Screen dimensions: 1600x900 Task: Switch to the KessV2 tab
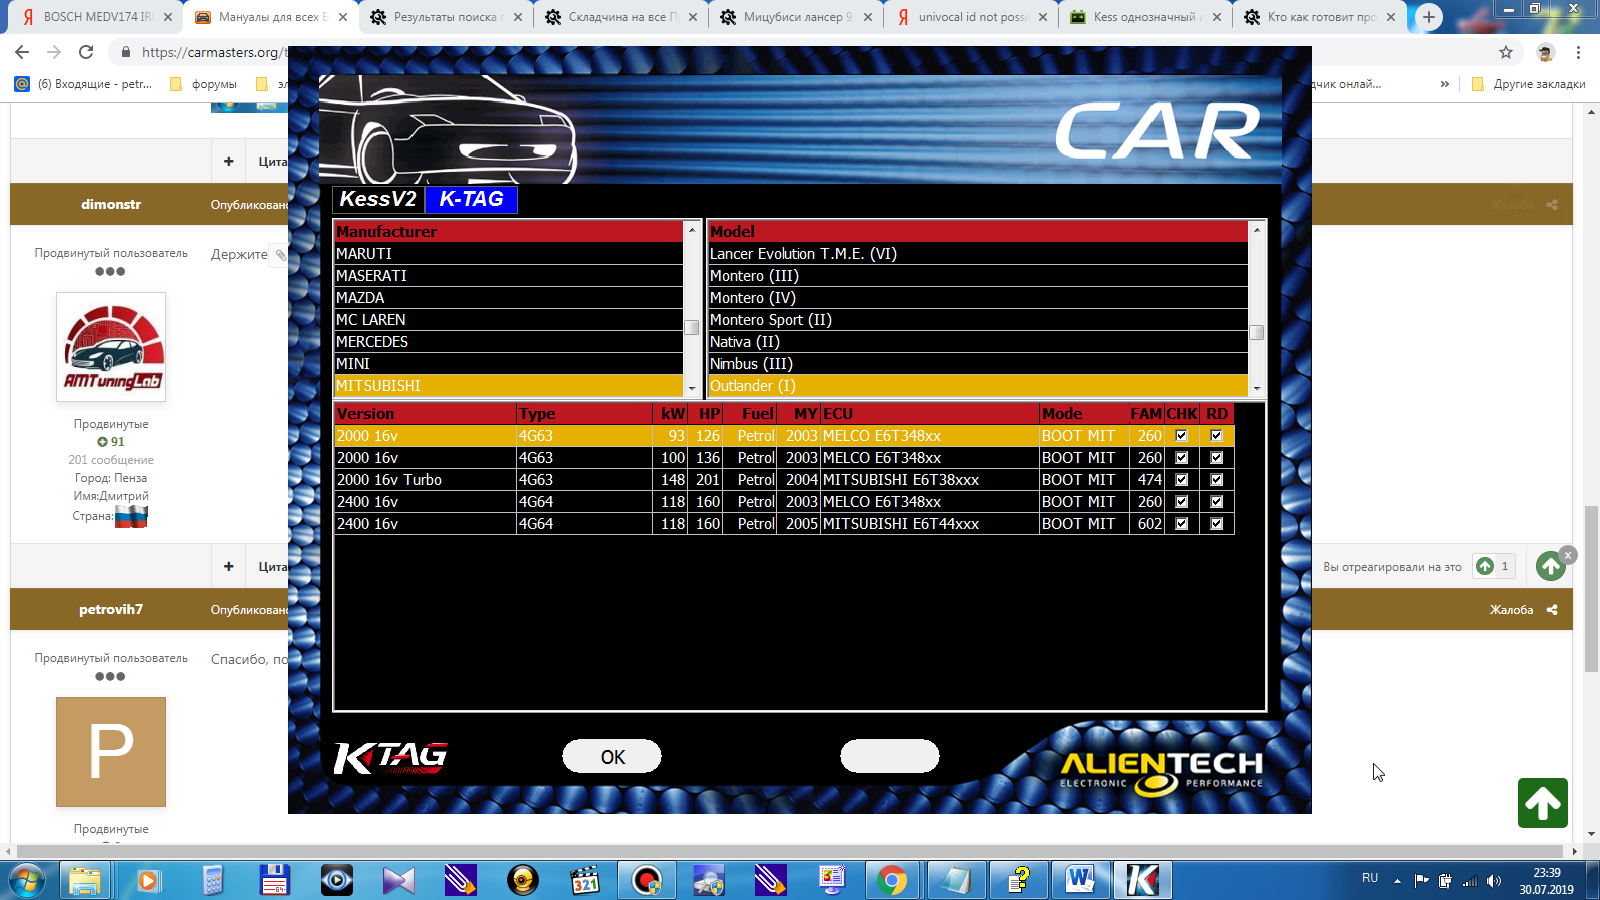coord(378,199)
